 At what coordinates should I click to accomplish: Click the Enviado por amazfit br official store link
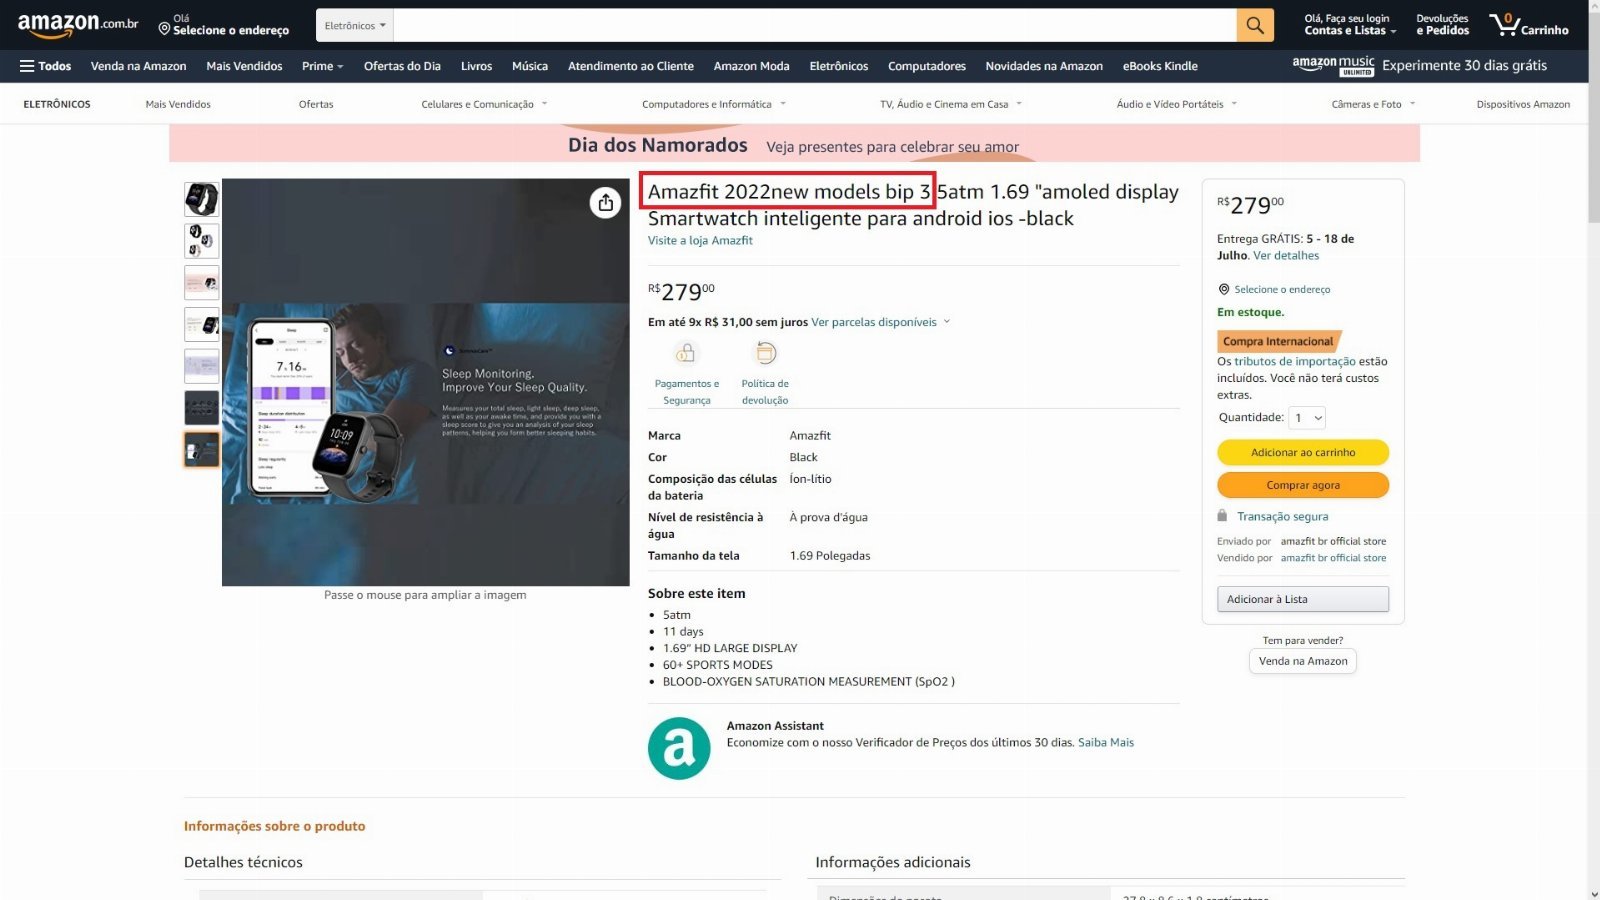tap(1333, 541)
